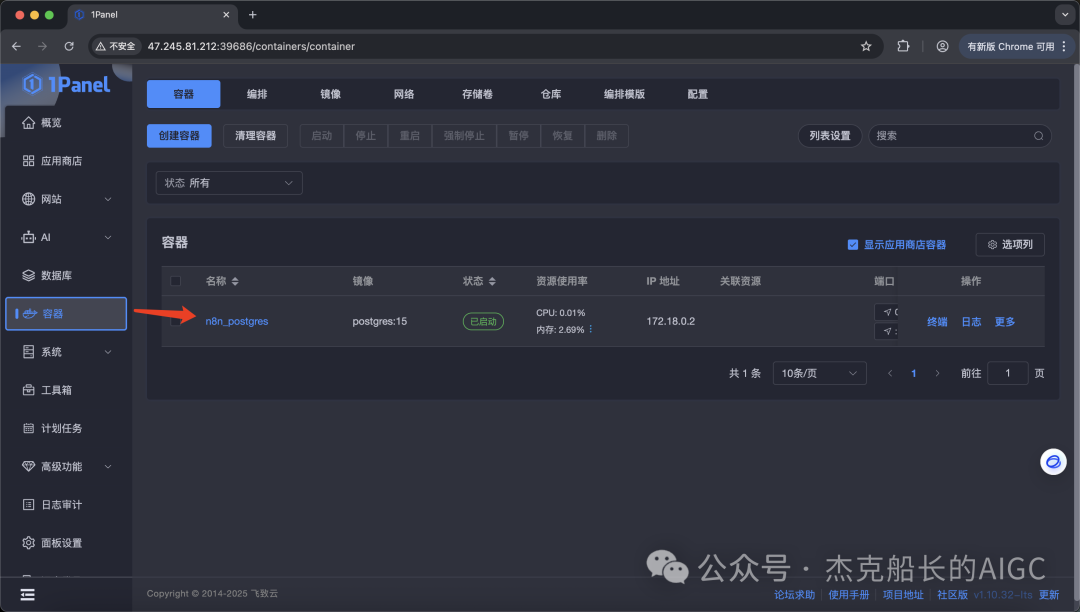Click the 网站 globe icon
Viewport: 1080px width, 612px height.
[28, 199]
